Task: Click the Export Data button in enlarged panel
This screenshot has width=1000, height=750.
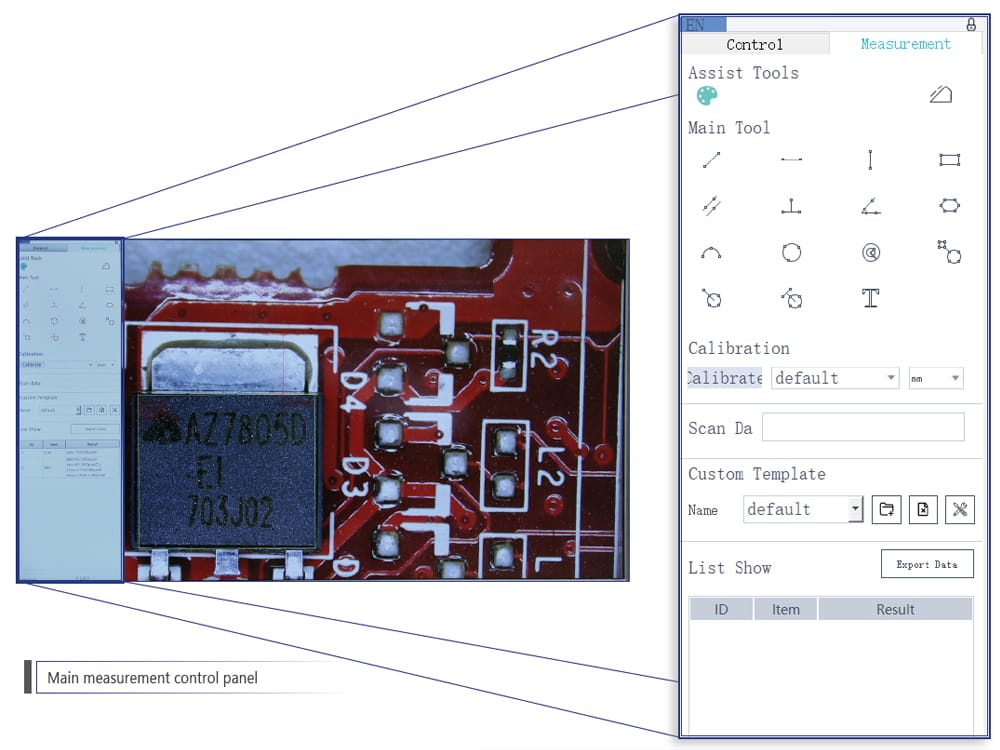Action: 927,564
